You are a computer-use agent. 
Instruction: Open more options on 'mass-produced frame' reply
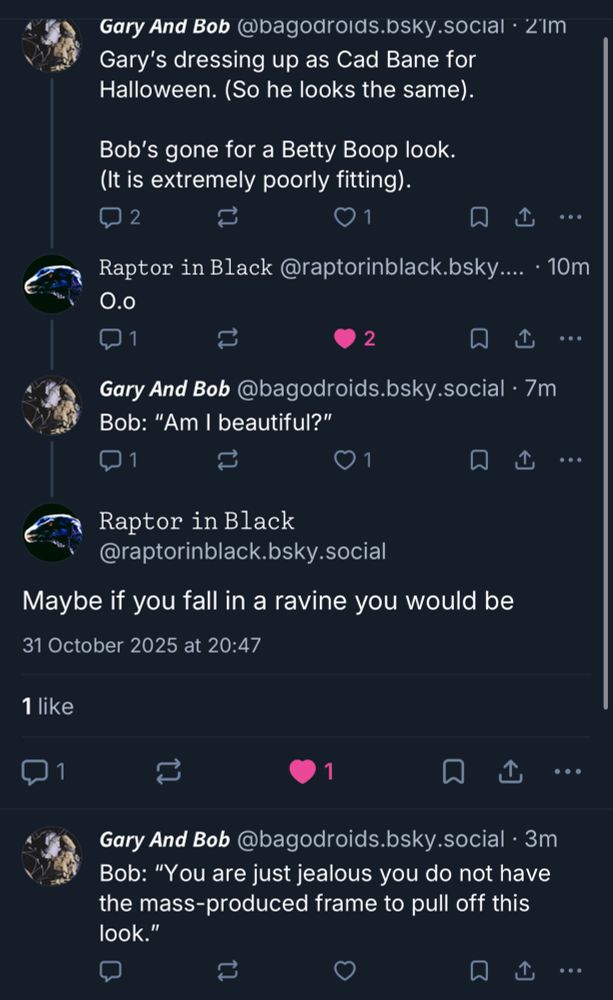pyautogui.click(x=570, y=969)
